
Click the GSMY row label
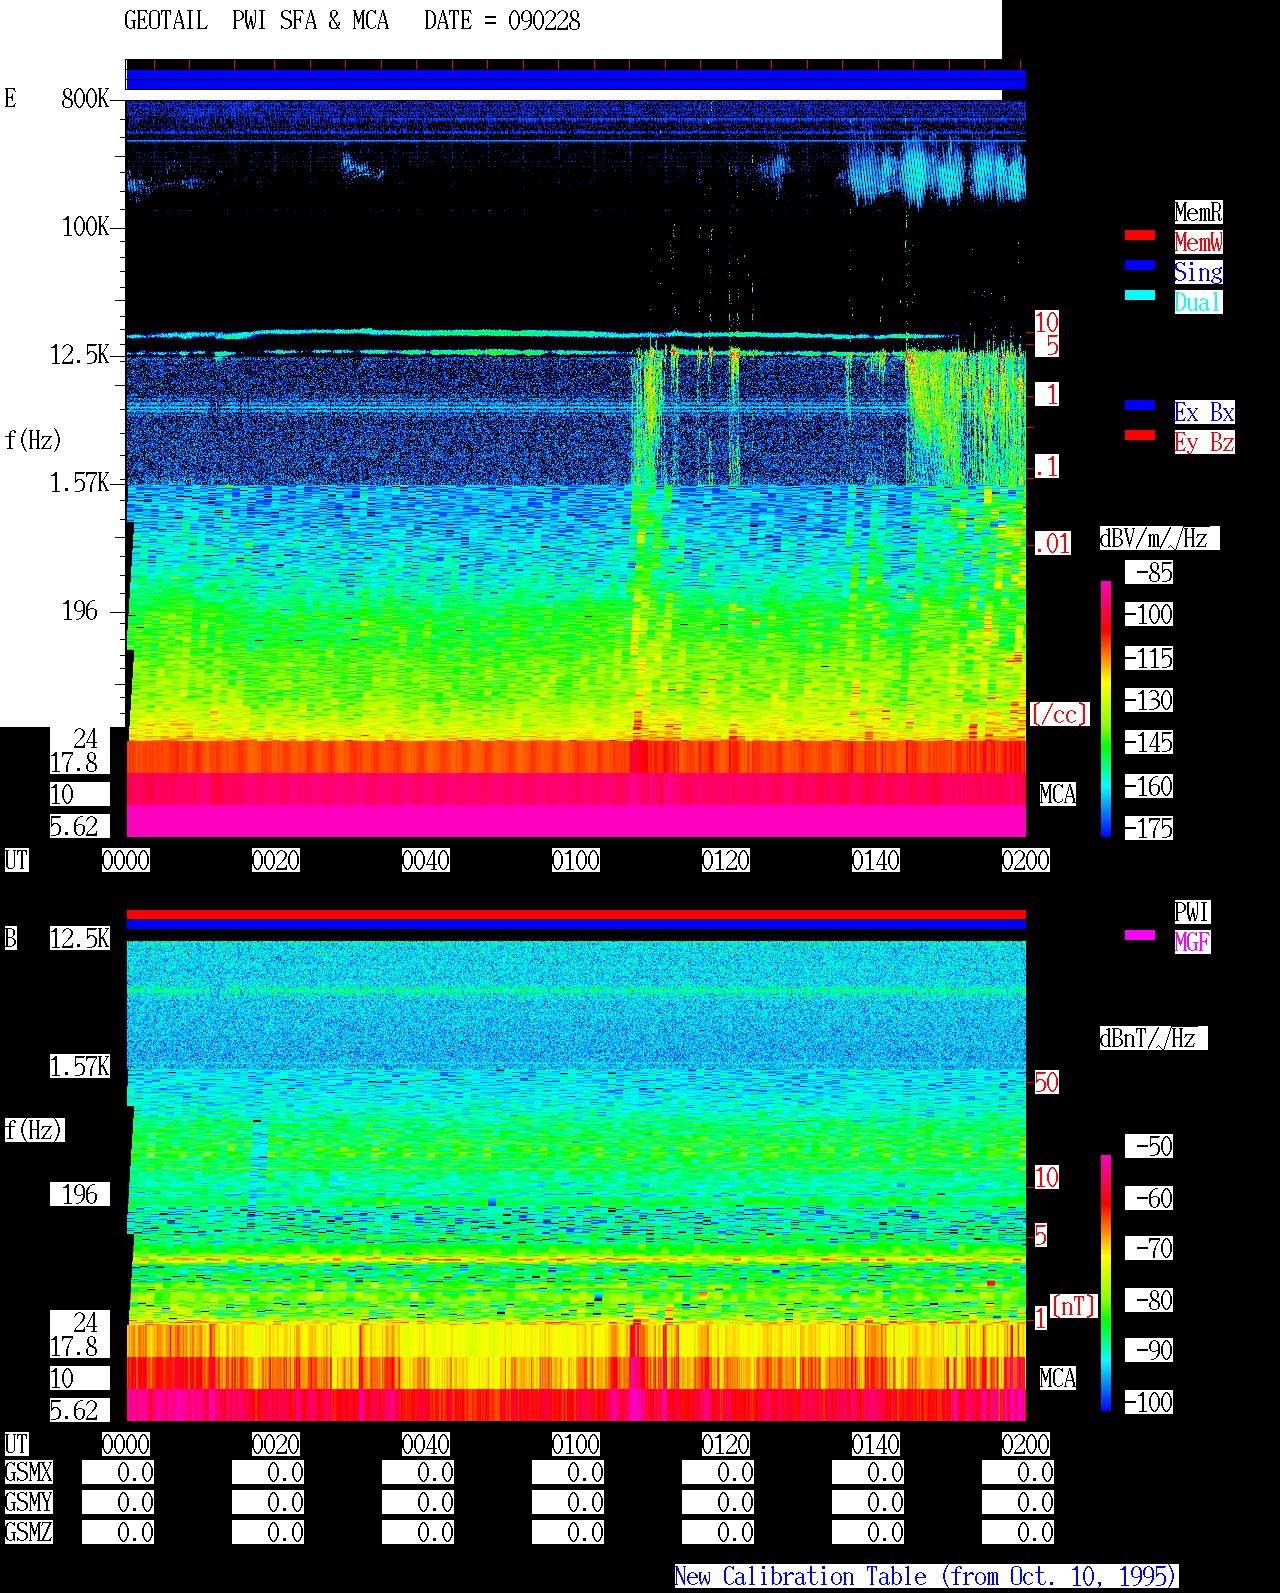tap(29, 1502)
